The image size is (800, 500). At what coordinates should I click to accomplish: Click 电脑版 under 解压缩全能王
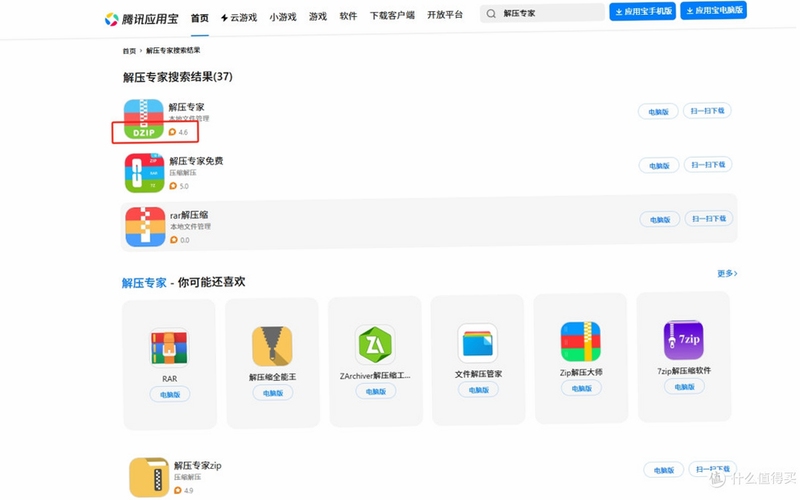coord(273,393)
